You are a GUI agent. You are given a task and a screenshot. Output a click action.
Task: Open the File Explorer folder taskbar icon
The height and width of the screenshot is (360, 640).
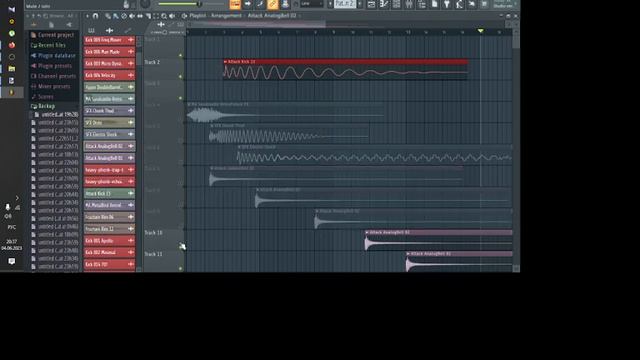click(12, 69)
